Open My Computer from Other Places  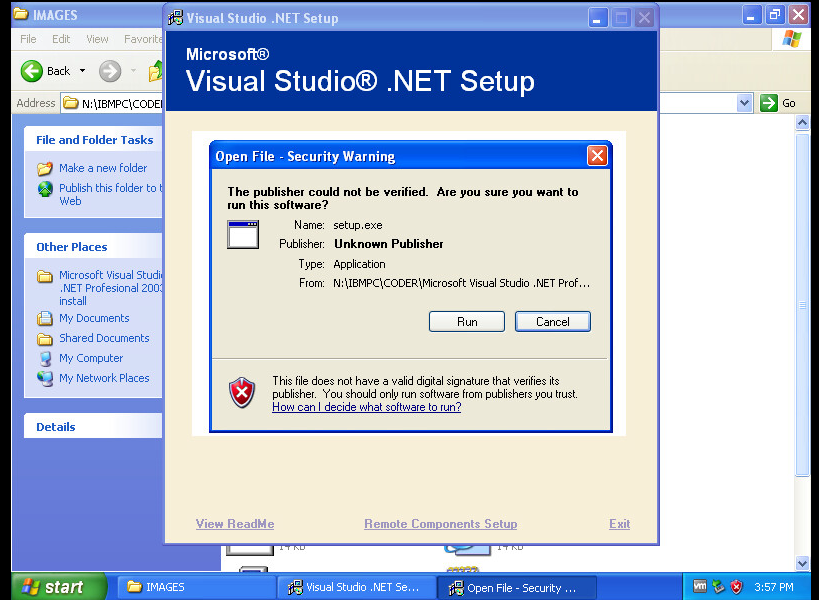tap(91, 358)
